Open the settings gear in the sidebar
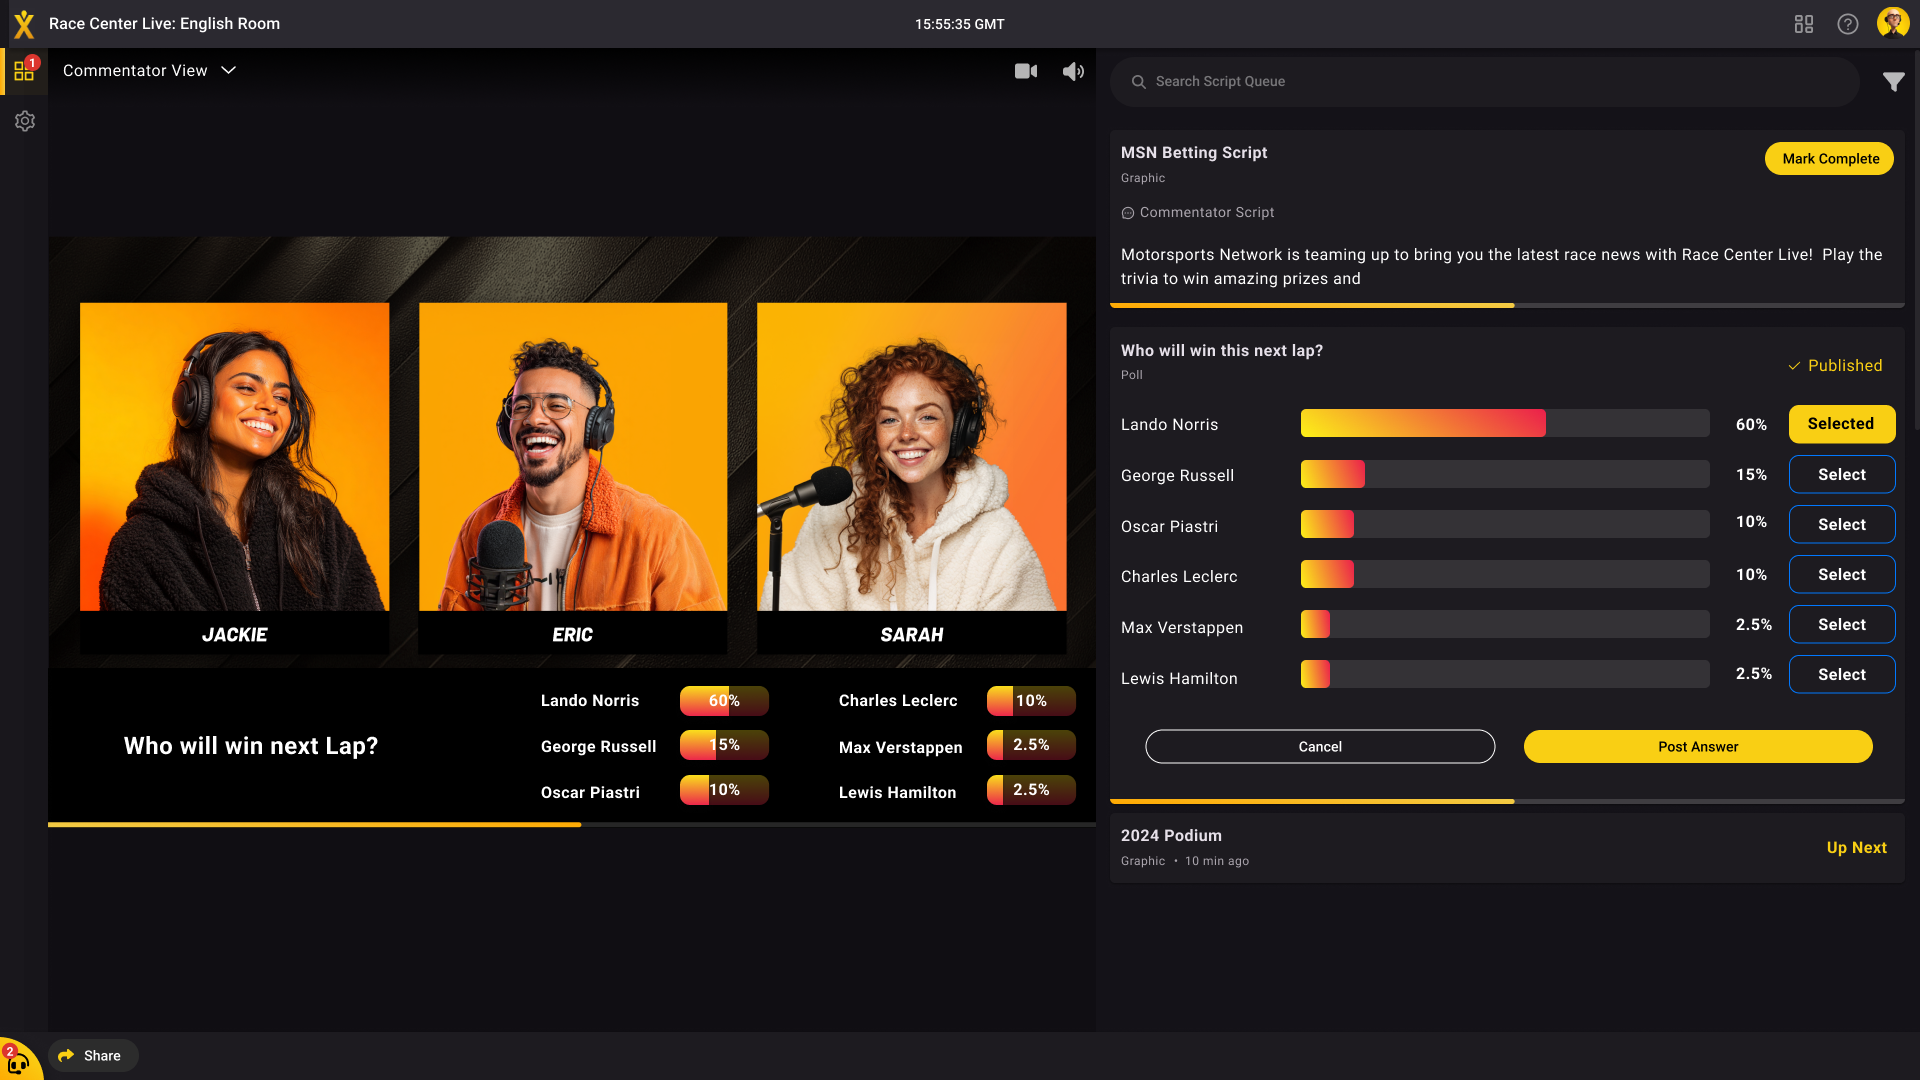 (x=24, y=121)
